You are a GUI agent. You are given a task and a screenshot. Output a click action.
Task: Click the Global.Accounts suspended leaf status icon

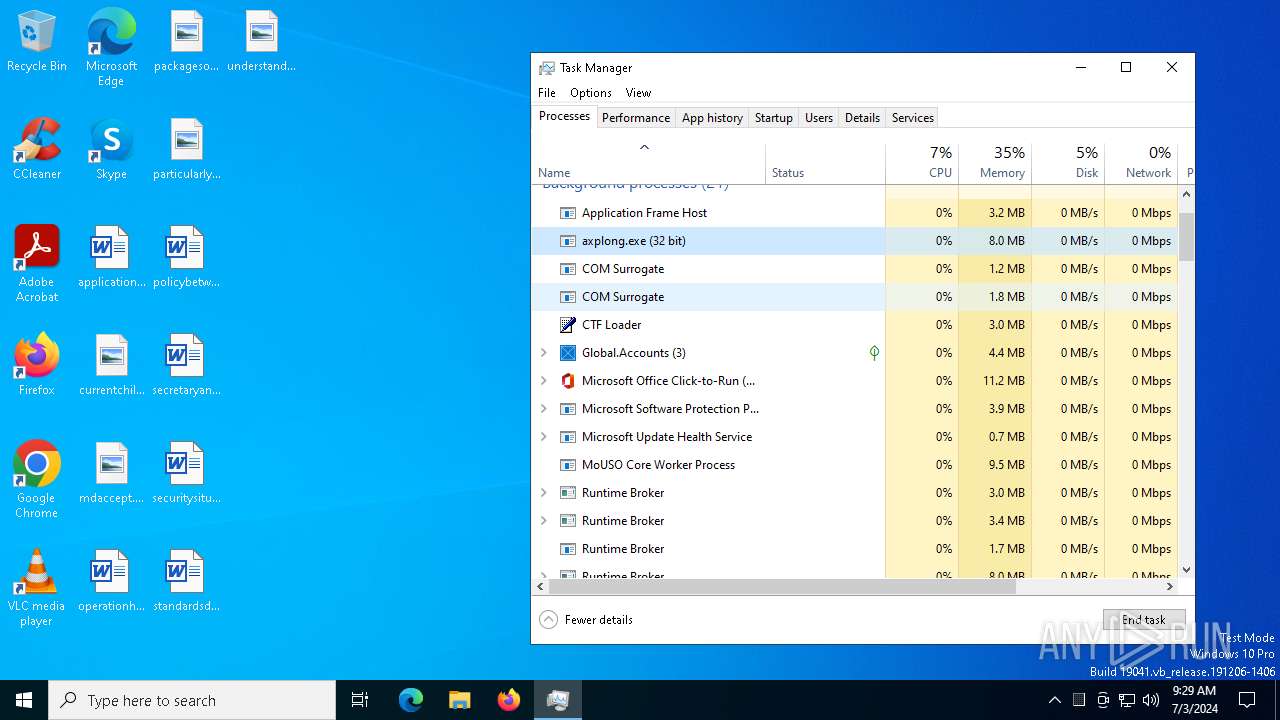click(874, 353)
